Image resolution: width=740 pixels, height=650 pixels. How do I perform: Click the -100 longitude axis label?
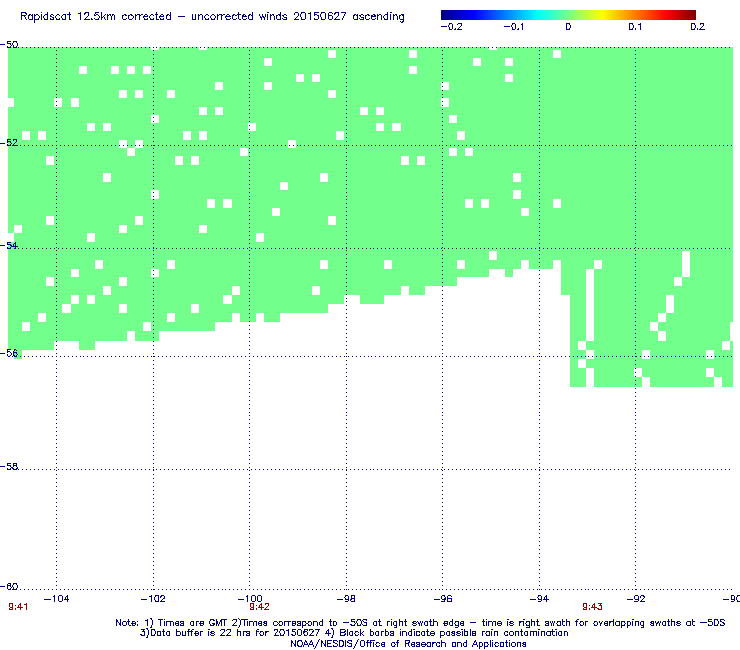(x=250, y=599)
